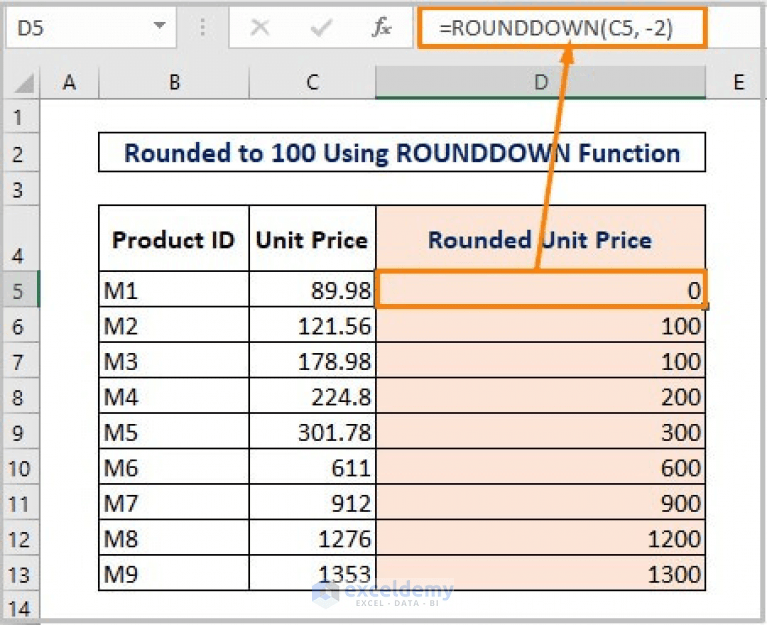Select row 13 header
This screenshot has width=767, height=625.
[20, 573]
